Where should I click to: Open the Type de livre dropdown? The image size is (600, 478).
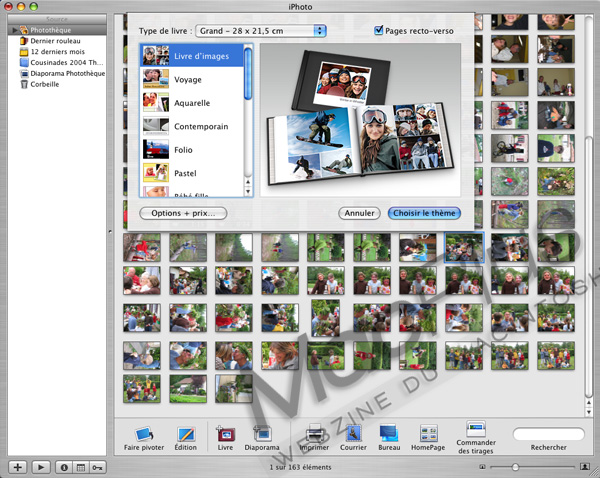pos(261,31)
